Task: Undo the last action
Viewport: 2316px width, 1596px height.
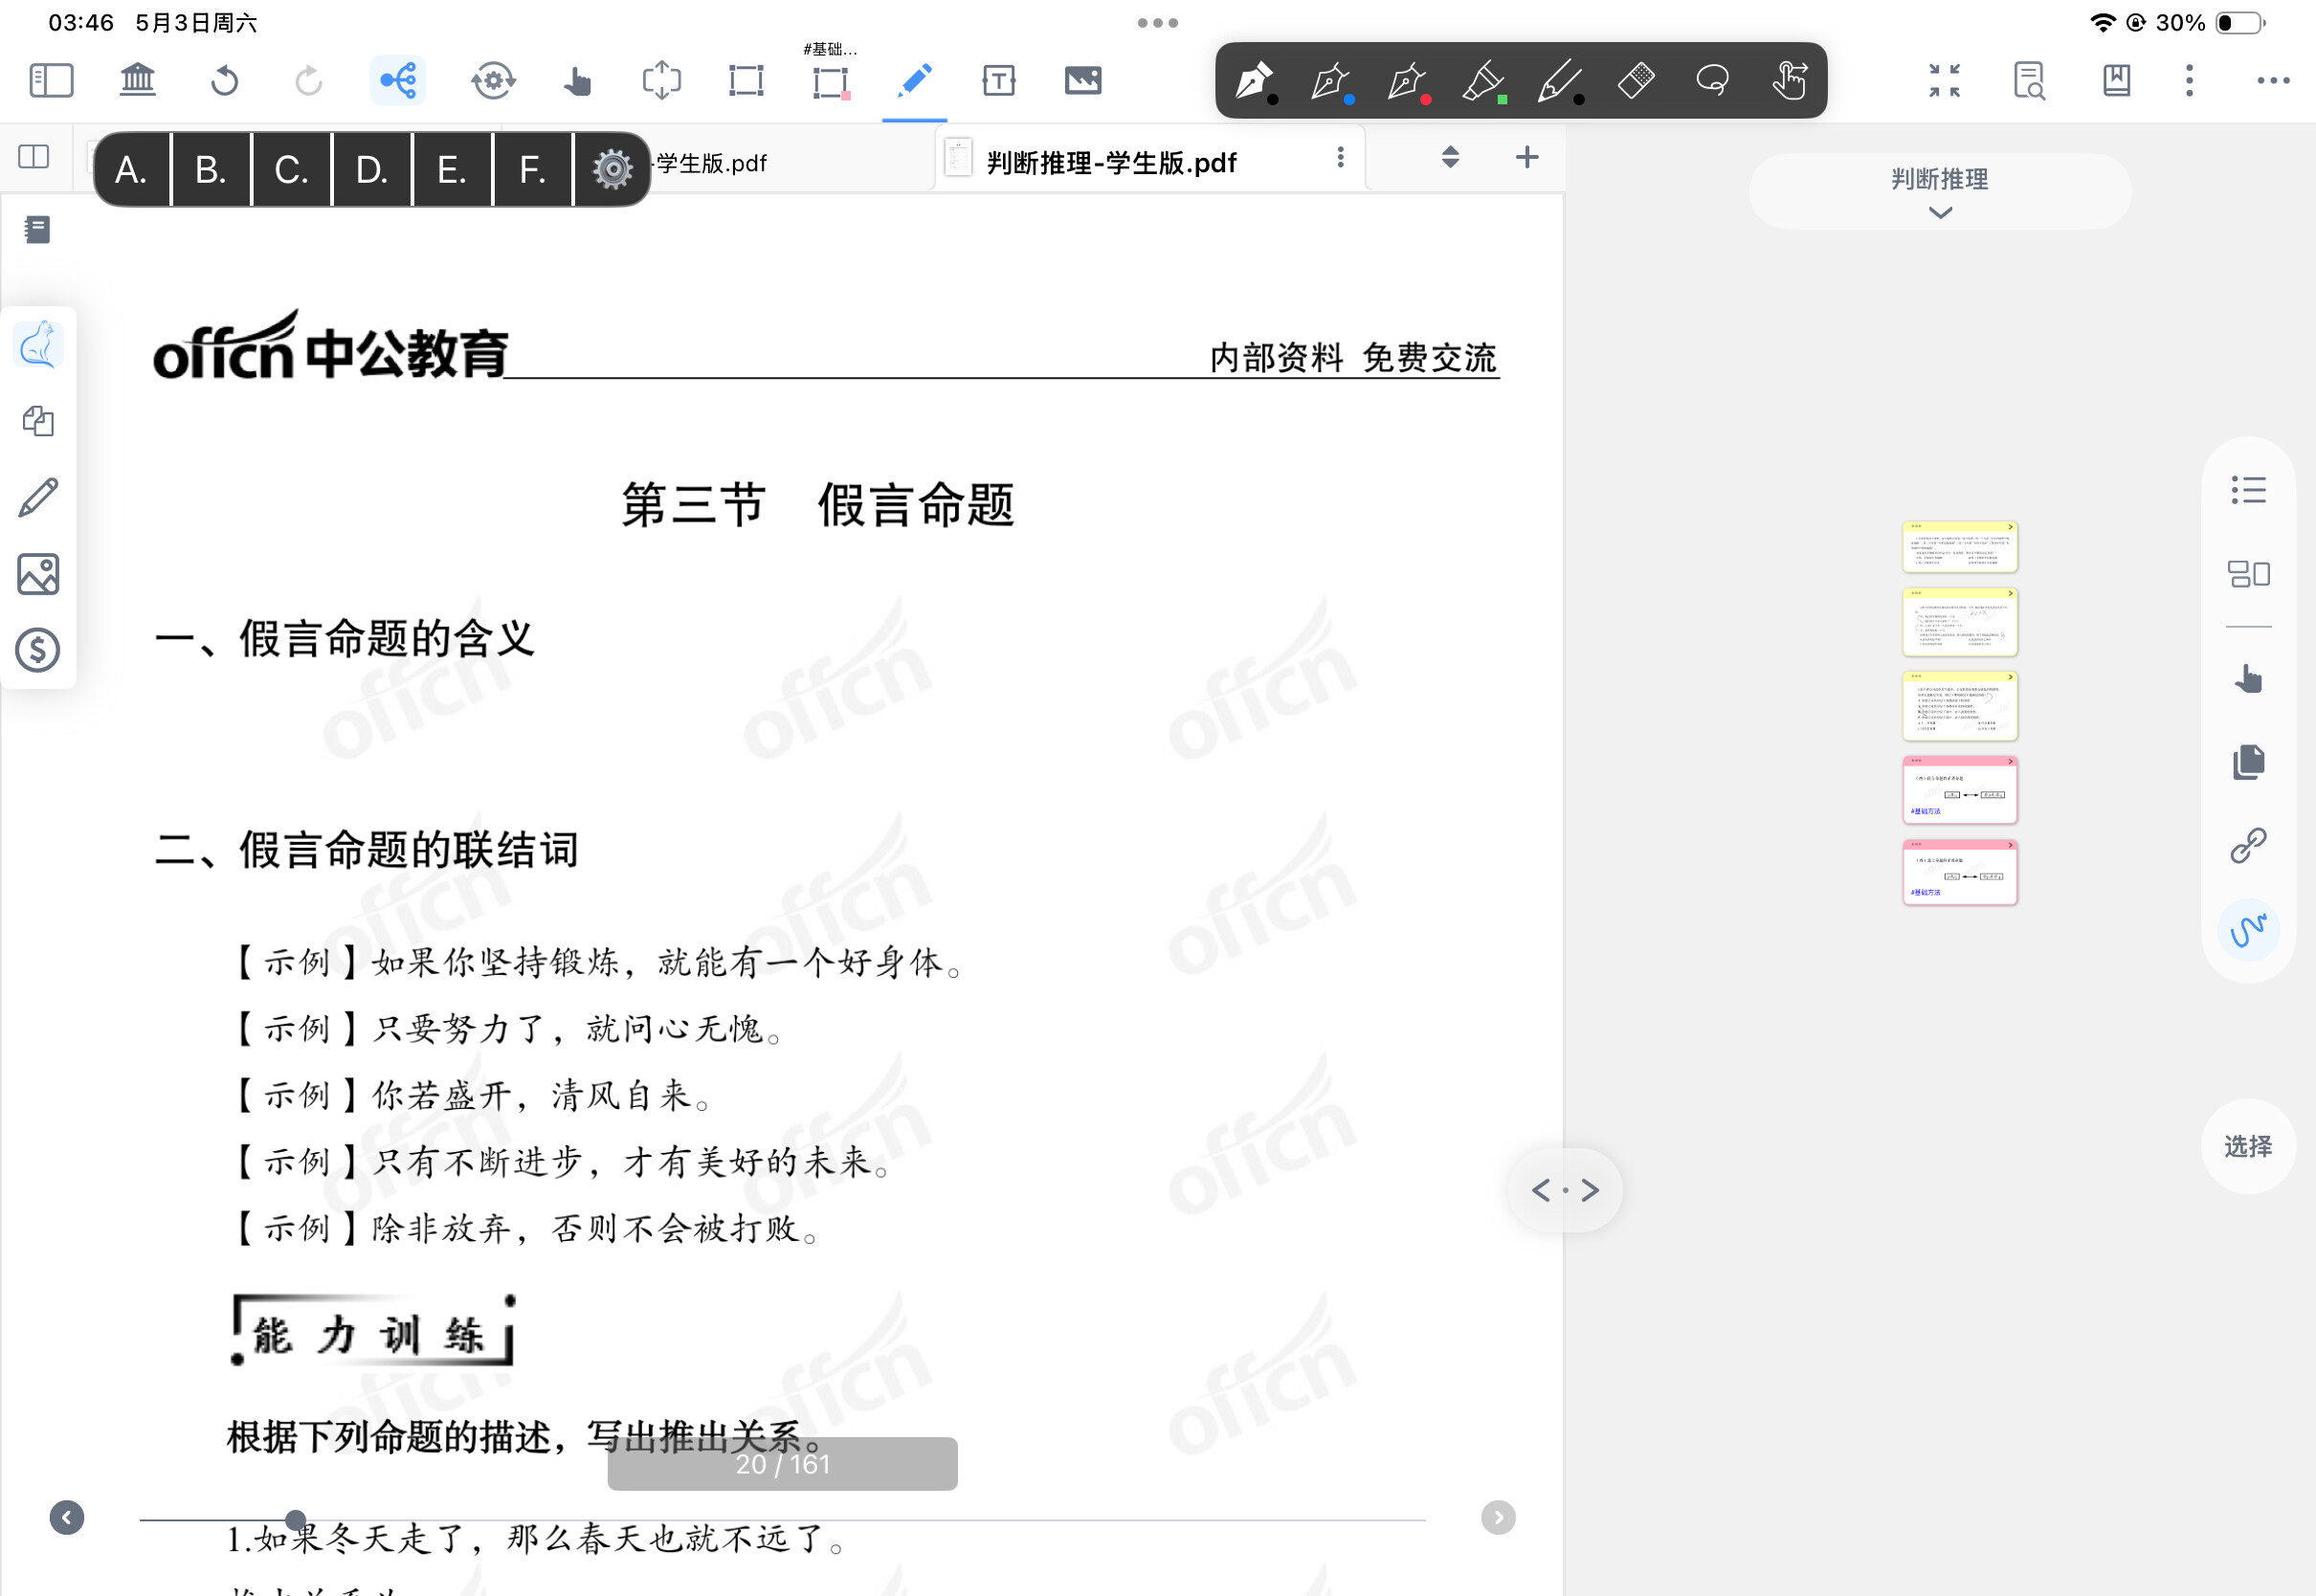Action: pyautogui.click(x=224, y=80)
